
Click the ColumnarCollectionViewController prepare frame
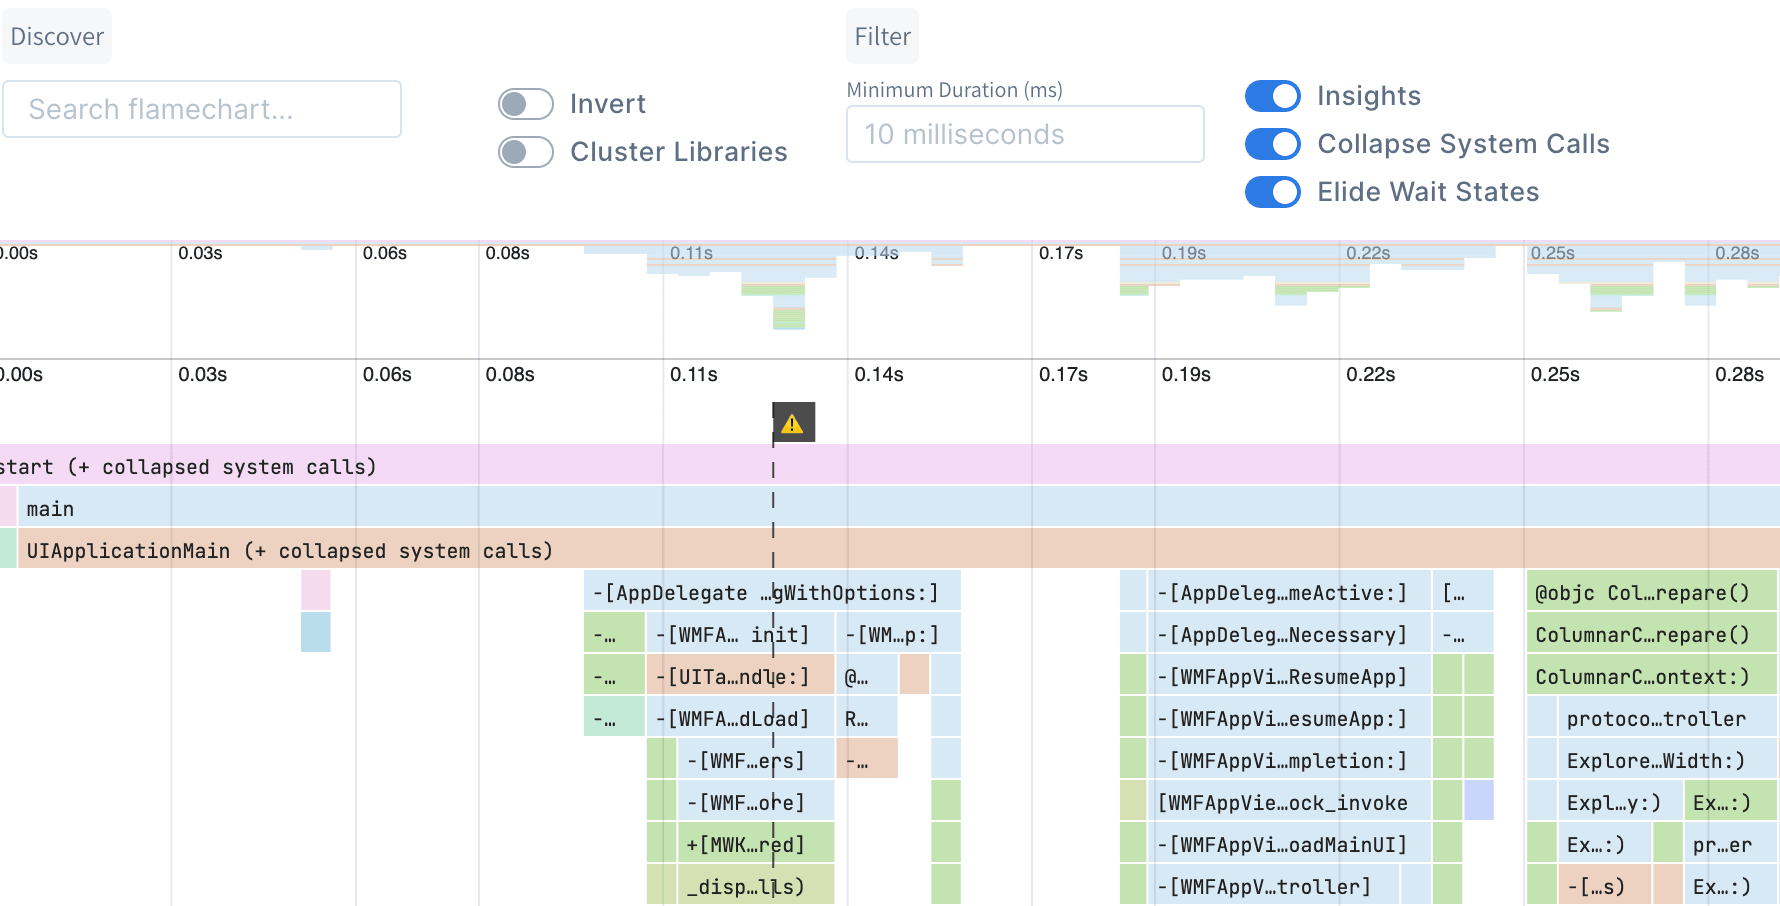1651,634
